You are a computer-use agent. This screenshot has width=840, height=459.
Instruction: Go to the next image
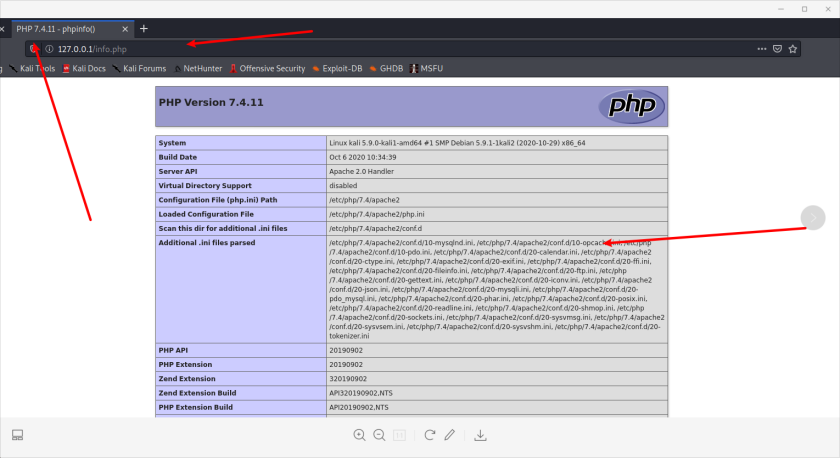point(813,217)
